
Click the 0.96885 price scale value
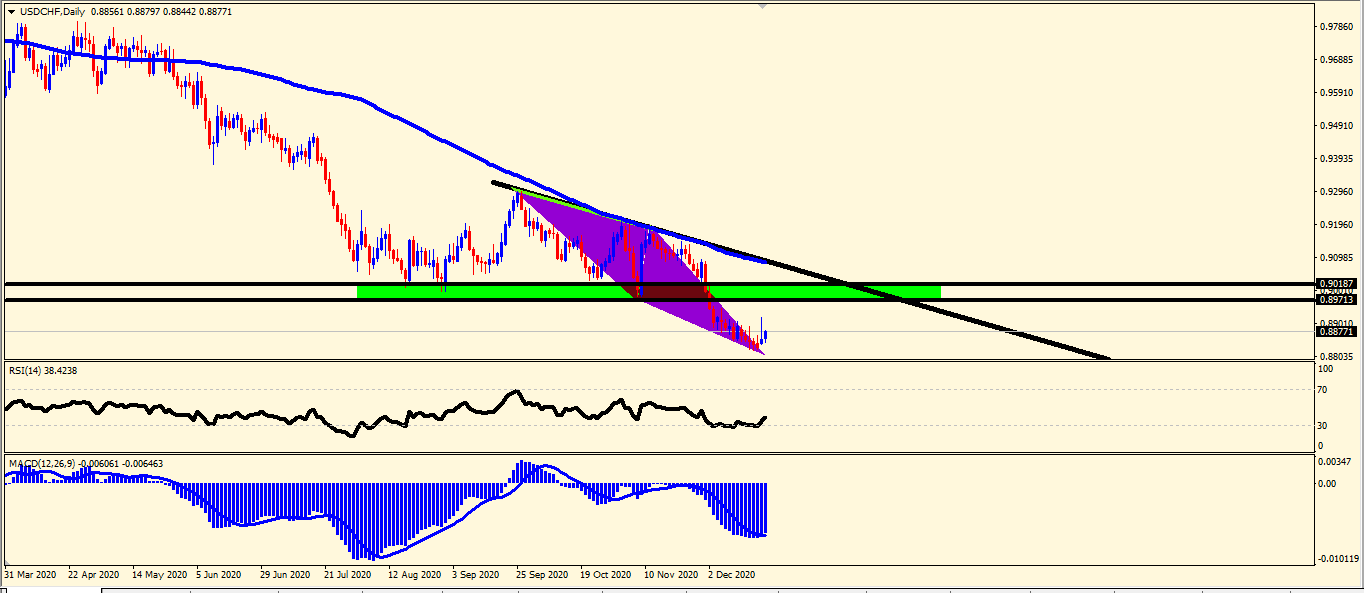(1336, 60)
